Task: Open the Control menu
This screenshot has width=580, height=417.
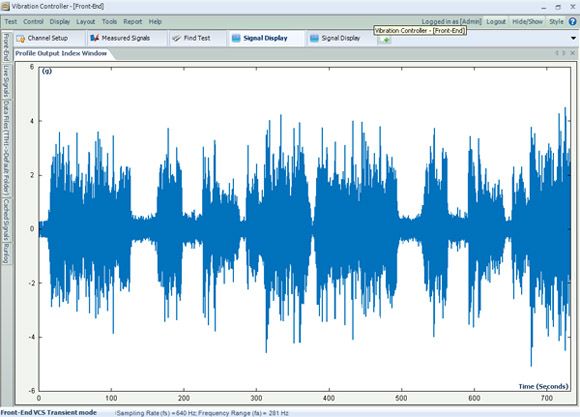Action: click(x=33, y=21)
